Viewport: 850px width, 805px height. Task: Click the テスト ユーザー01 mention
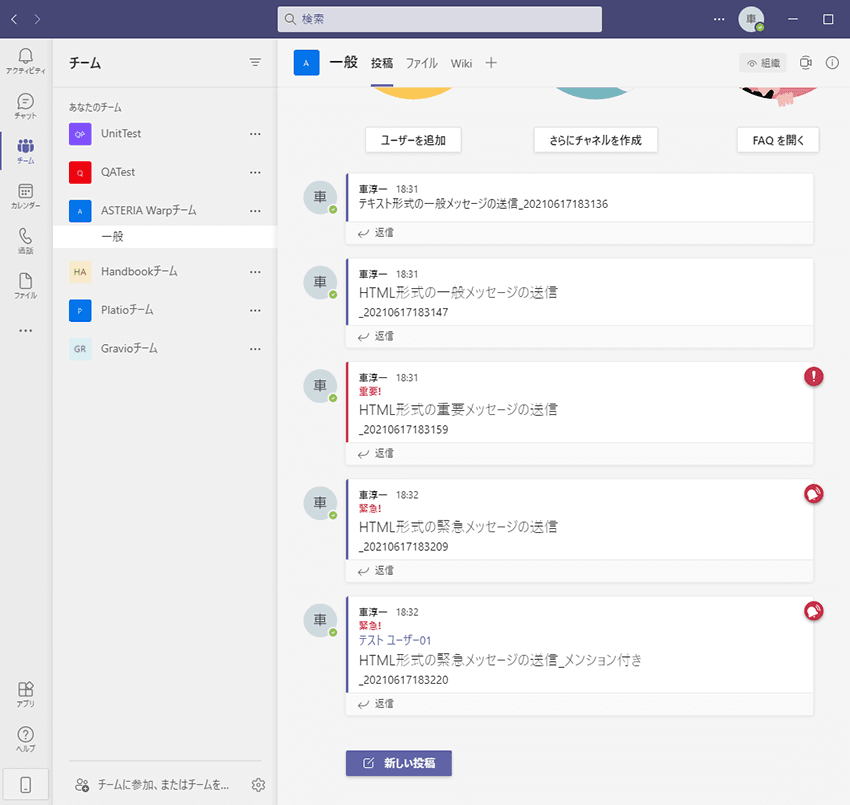tap(395, 640)
